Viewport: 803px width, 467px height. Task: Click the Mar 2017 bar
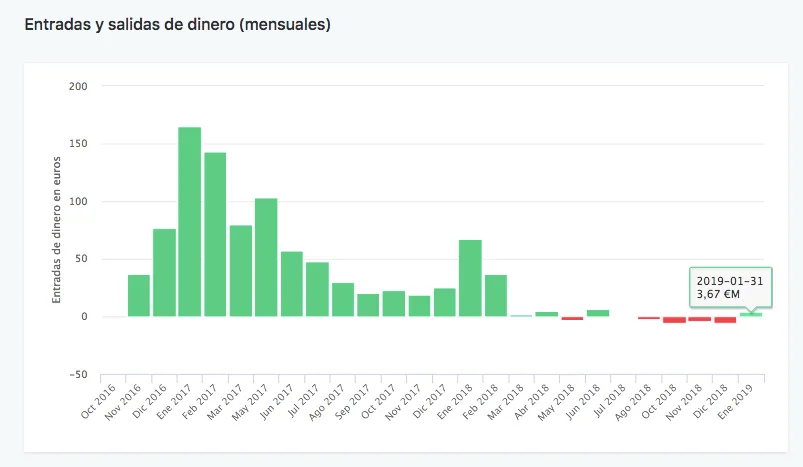point(241,271)
